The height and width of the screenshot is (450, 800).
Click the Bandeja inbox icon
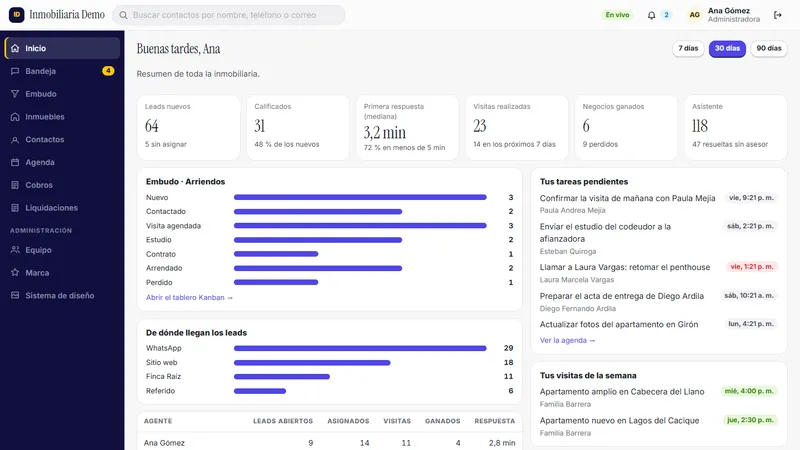[15, 71]
